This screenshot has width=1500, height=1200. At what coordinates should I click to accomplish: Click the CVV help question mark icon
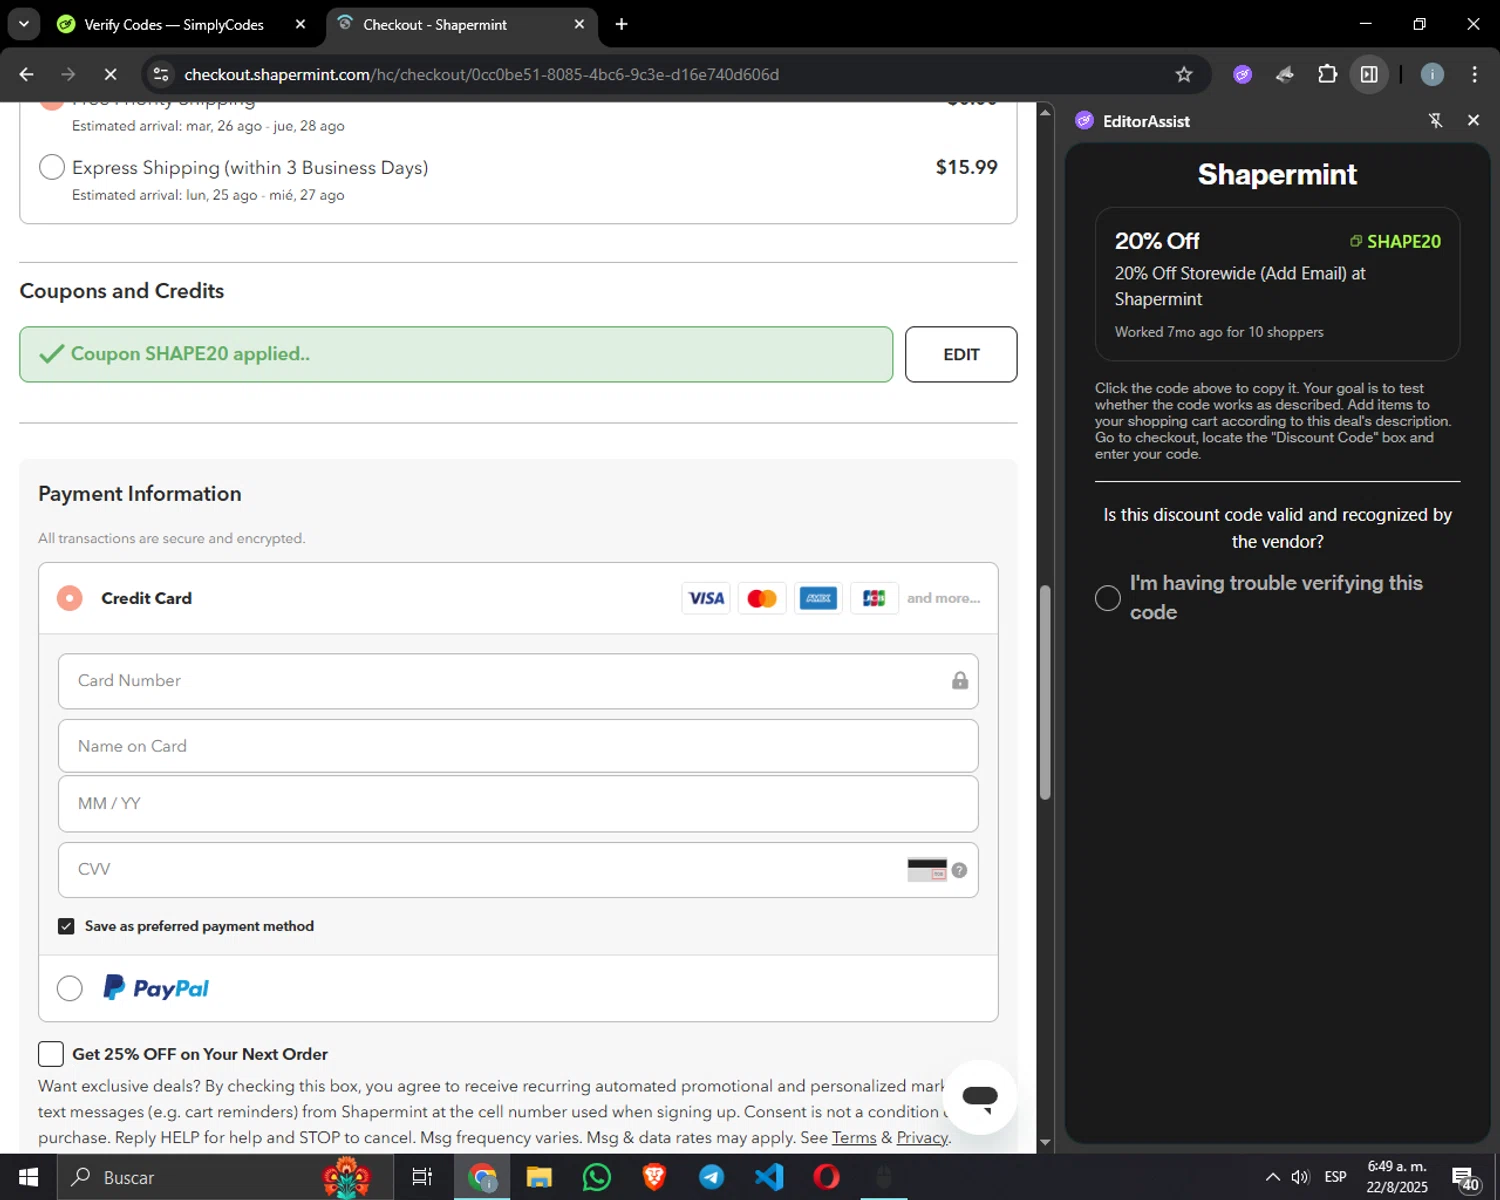tap(959, 870)
